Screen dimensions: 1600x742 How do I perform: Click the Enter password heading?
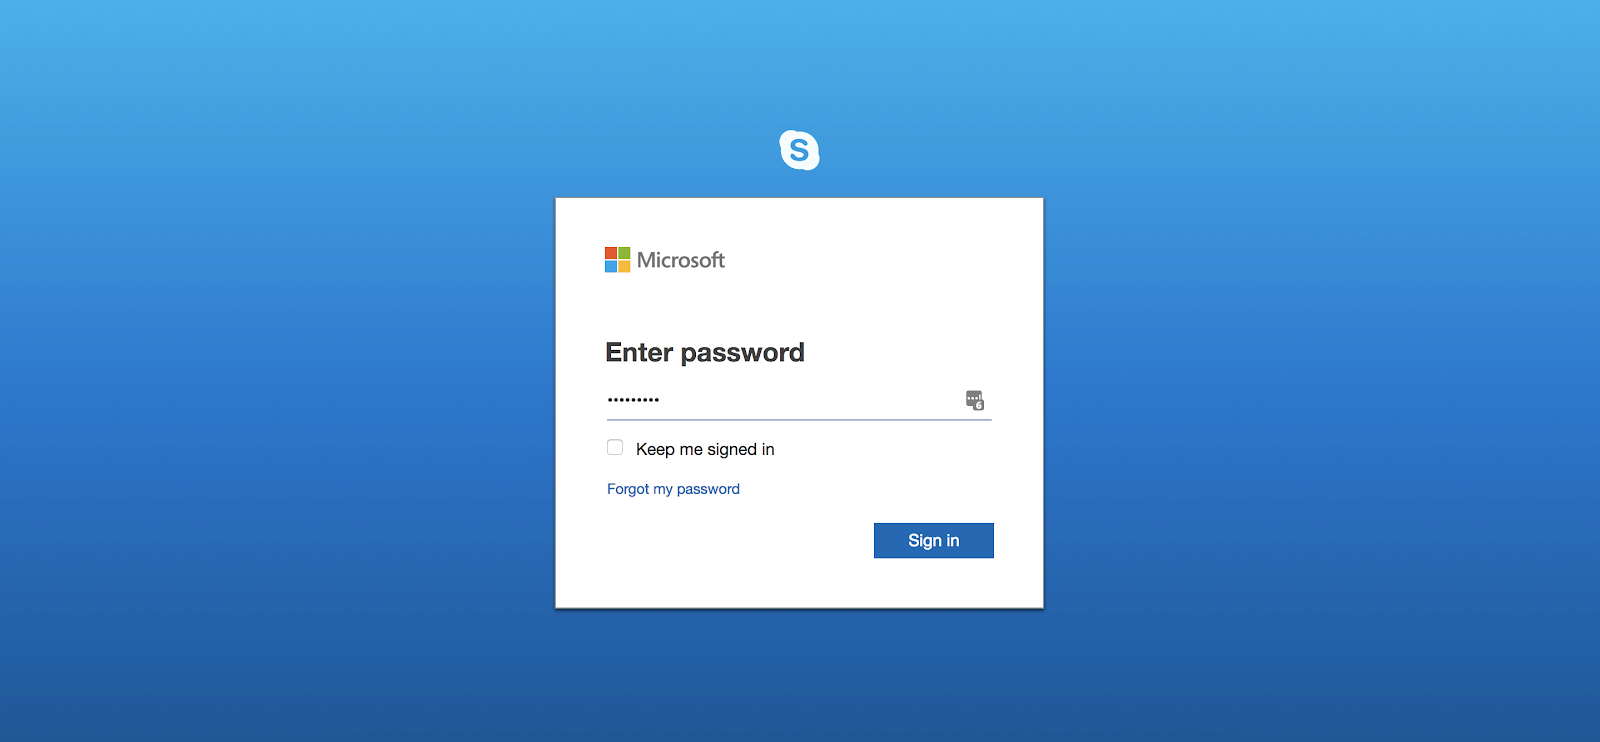point(705,353)
